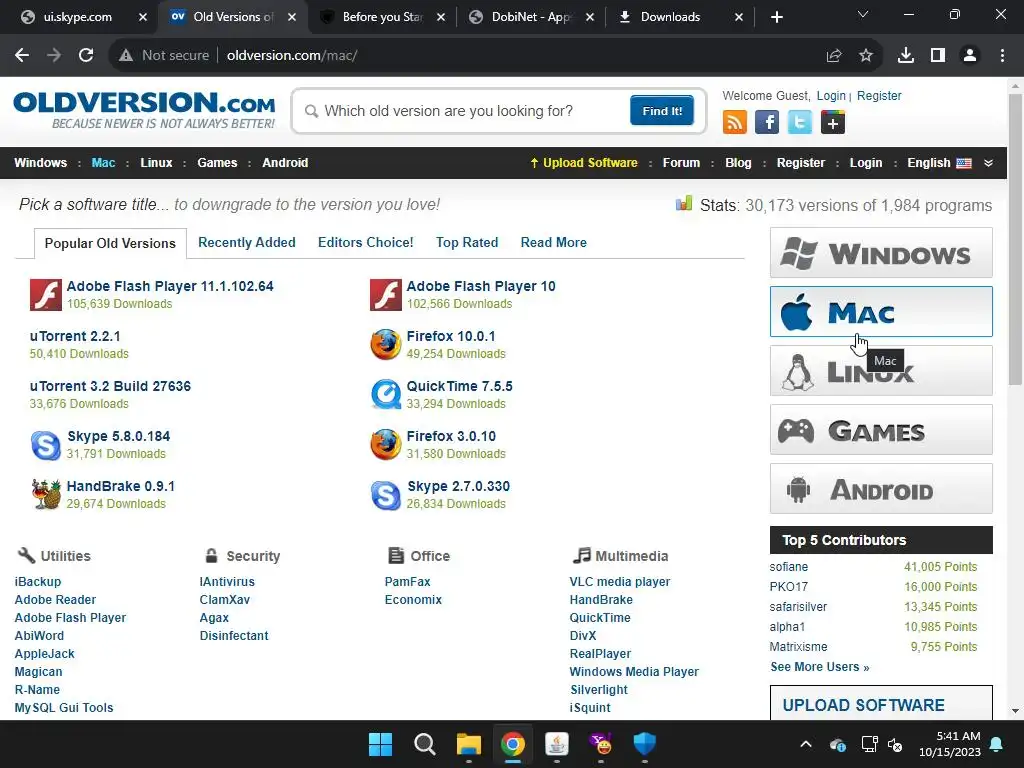Open iAntivirus security link
Screen dimensions: 1024x768
click(227, 581)
